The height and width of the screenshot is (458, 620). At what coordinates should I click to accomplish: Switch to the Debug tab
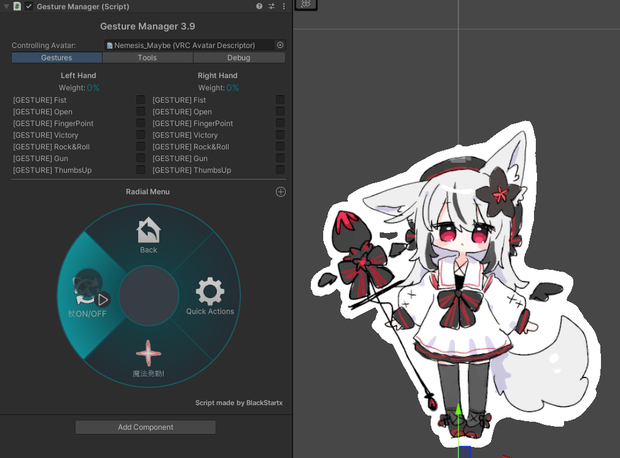(x=239, y=58)
